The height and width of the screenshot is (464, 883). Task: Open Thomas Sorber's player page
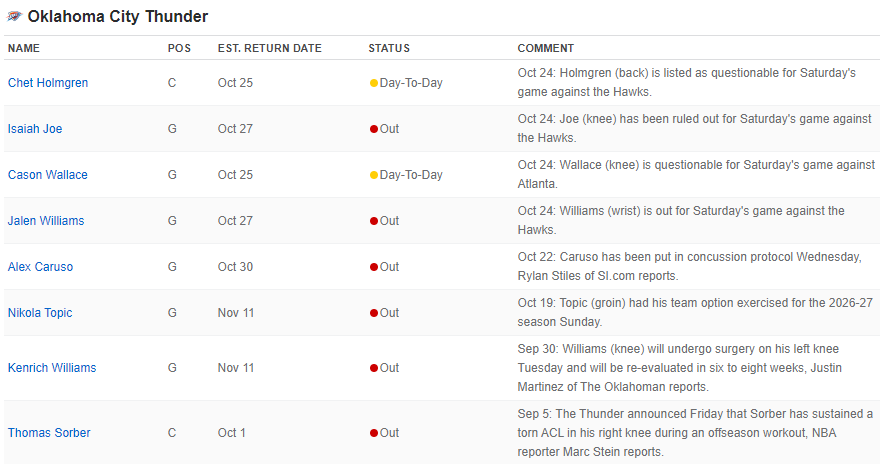click(x=49, y=433)
